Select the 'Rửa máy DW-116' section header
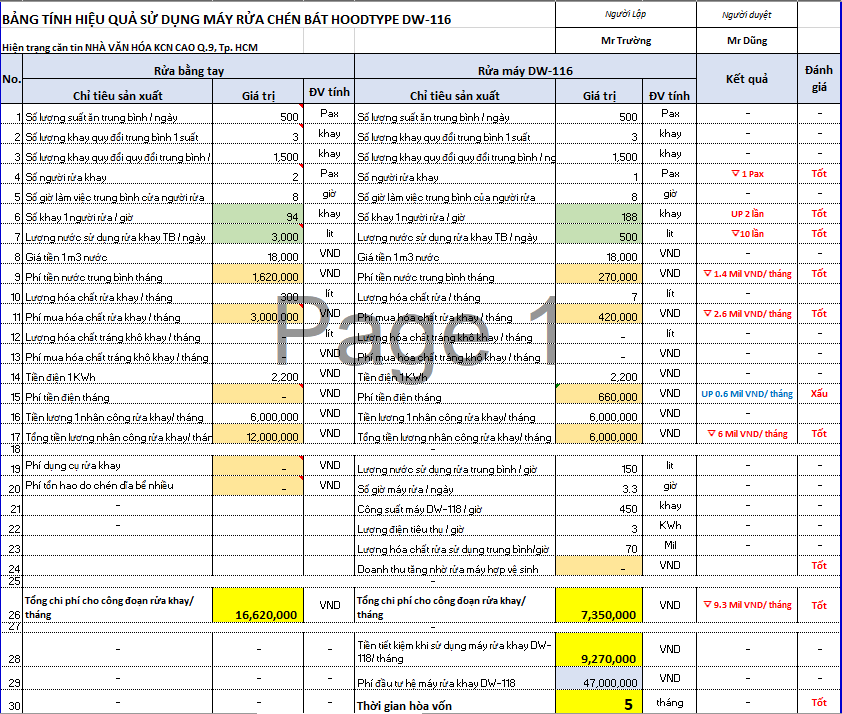Screen dimensions: 842x714 [525, 72]
